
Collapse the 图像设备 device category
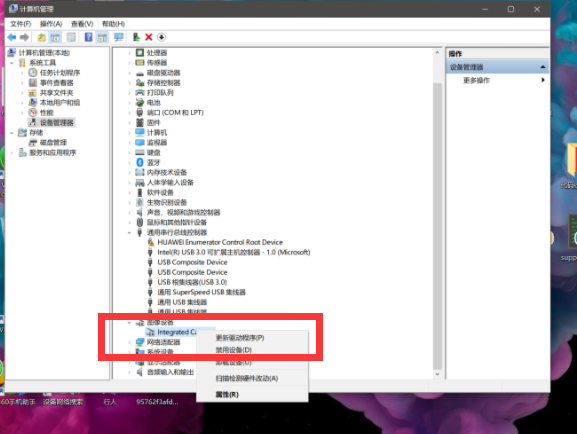[x=130, y=322]
